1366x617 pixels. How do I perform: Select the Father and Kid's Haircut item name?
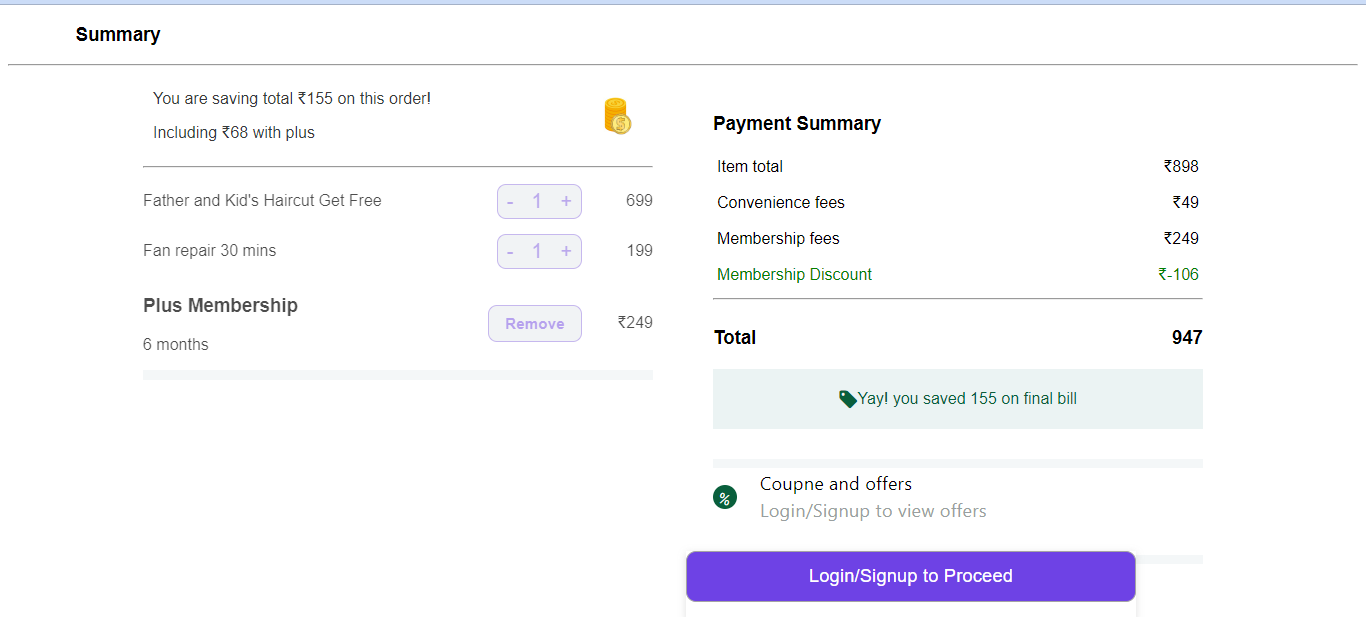tap(262, 201)
